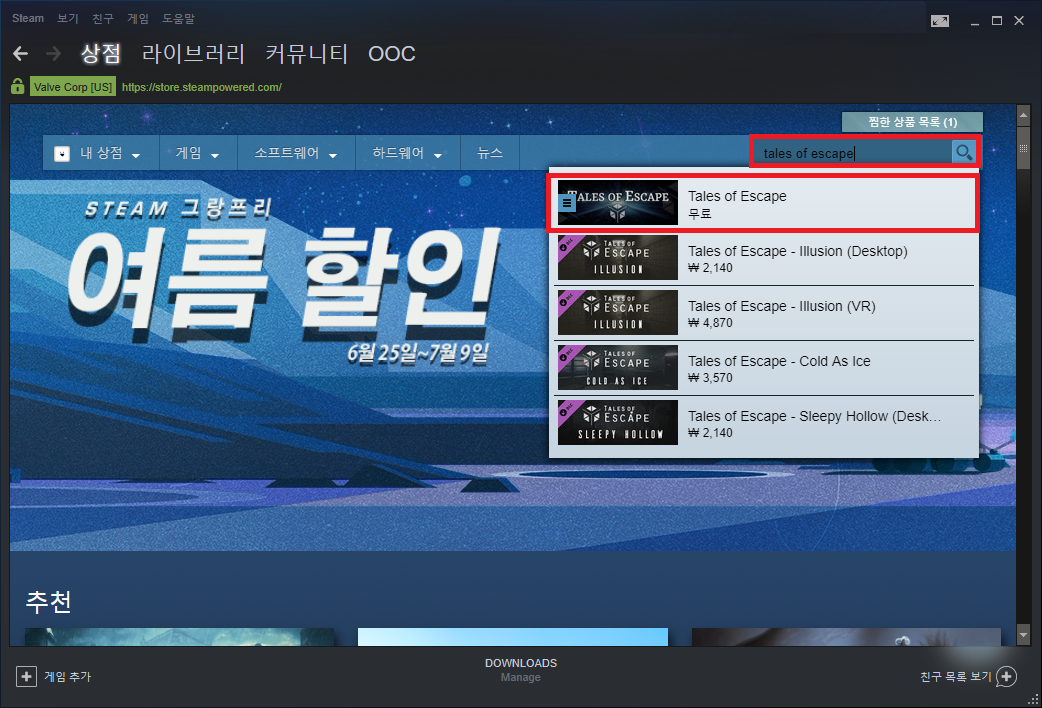Screen dimensions: 1042x708
Task: Open the Games (게임) menu in menu bar
Action: click(x=138, y=18)
